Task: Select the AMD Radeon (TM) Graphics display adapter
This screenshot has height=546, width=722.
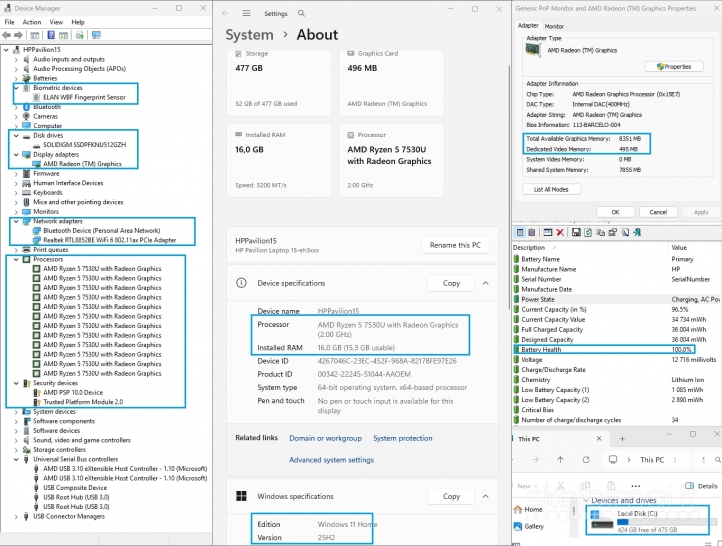Action: (82, 164)
